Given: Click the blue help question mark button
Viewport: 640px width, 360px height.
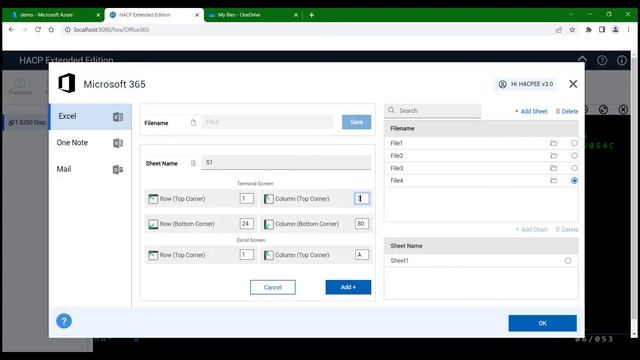Looking at the screenshot, I should point(64,321).
